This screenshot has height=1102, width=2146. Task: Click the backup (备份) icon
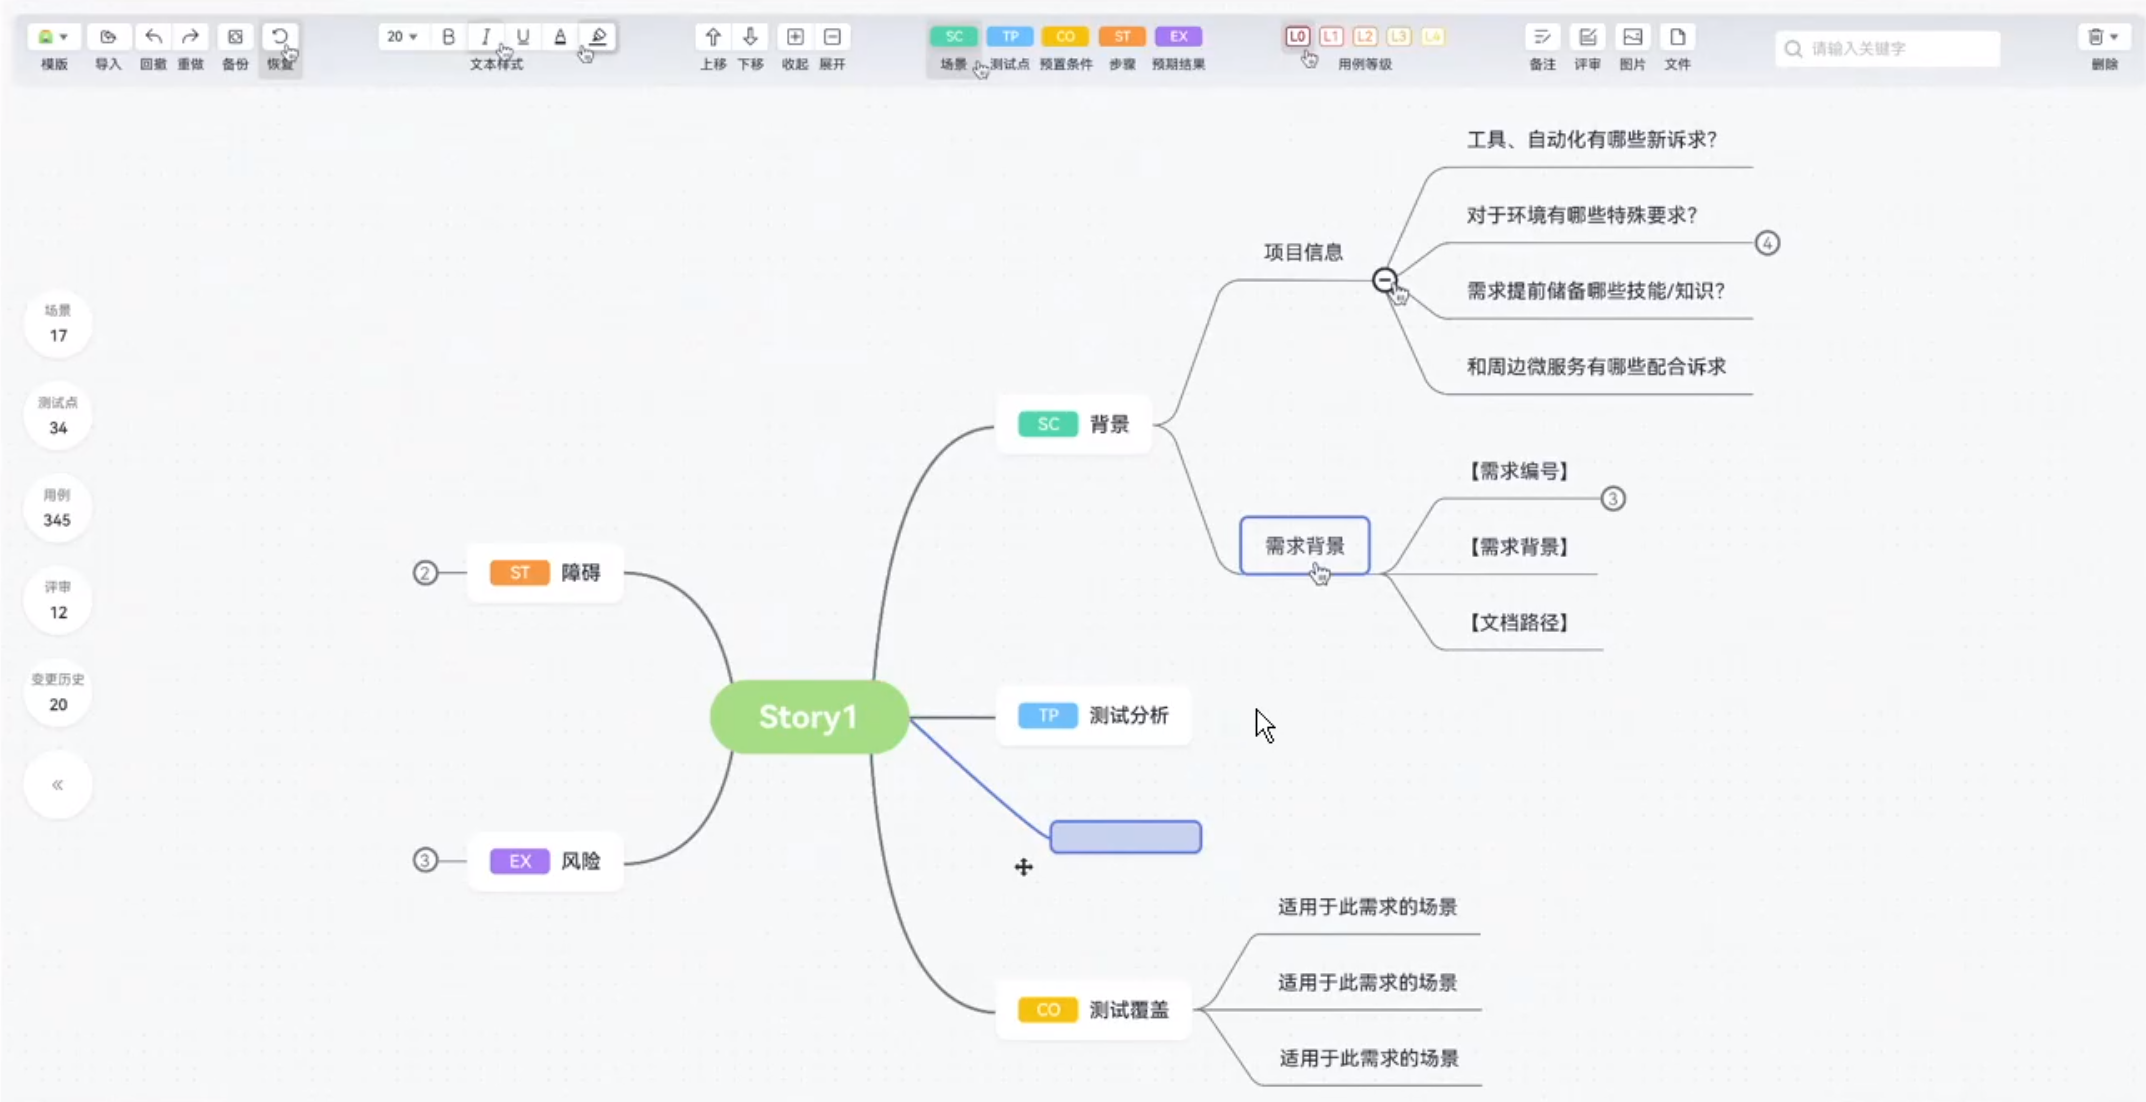tap(235, 37)
